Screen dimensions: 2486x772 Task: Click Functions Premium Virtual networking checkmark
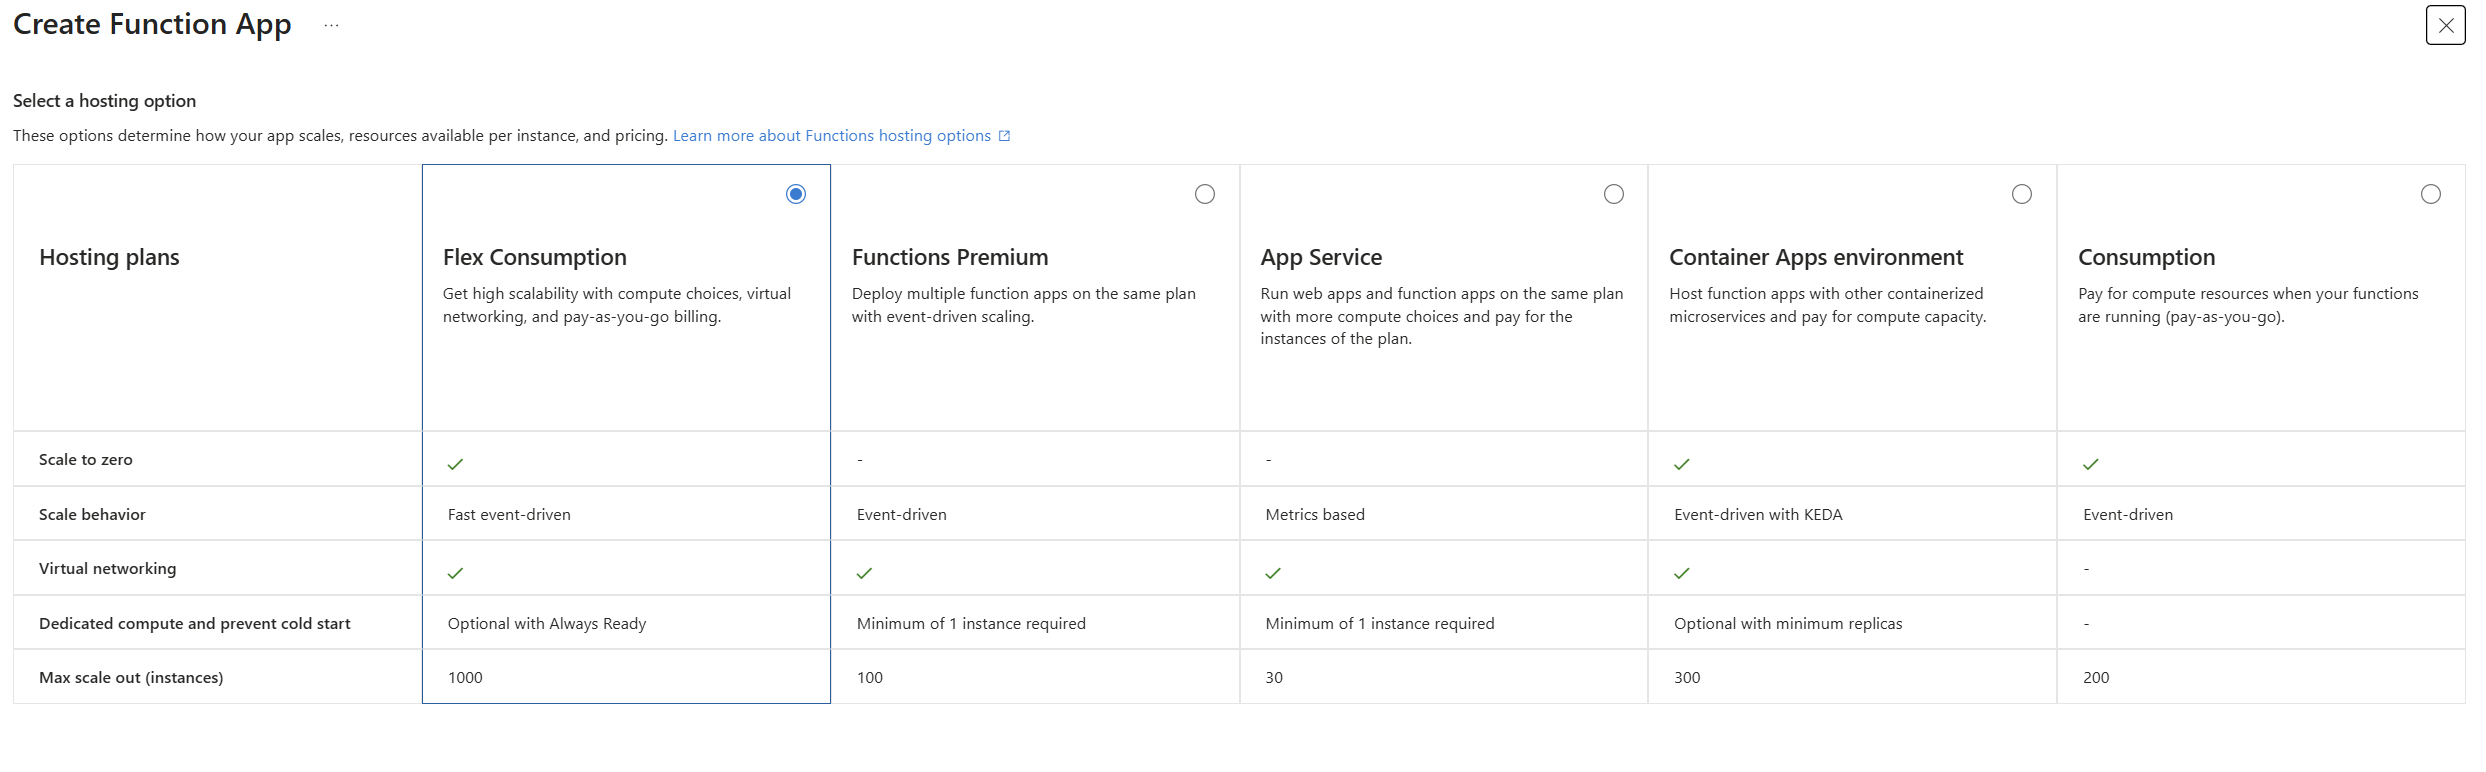click(865, 573)
